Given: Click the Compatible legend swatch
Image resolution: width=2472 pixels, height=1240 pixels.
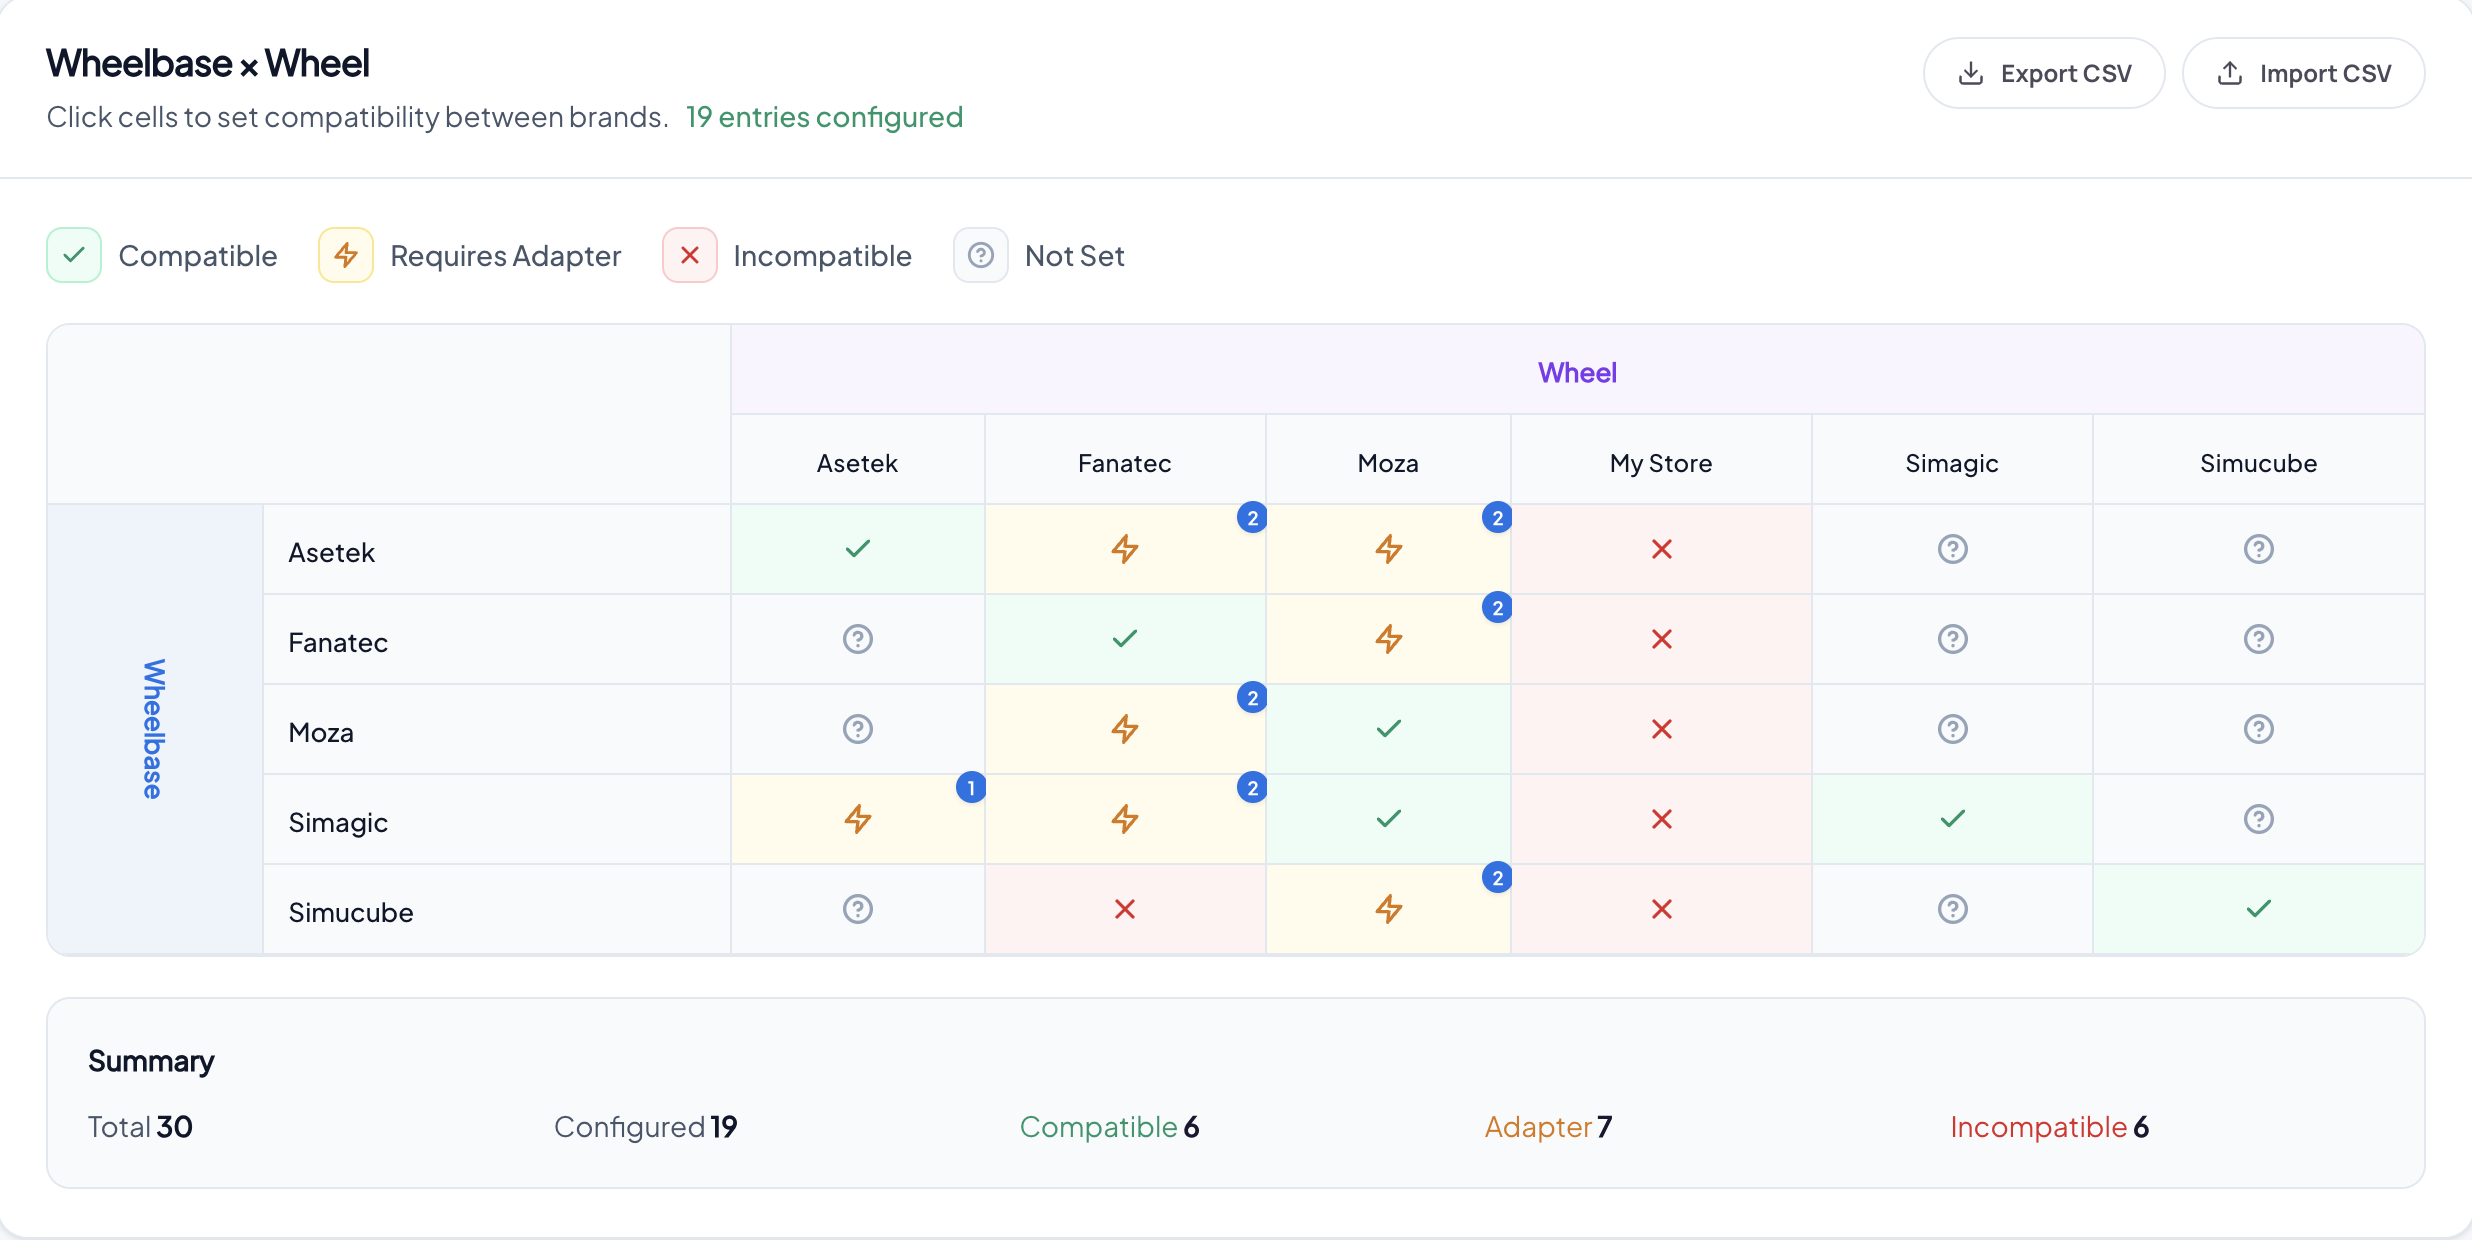Looking at the screenshot, I should tap(74, 255).
